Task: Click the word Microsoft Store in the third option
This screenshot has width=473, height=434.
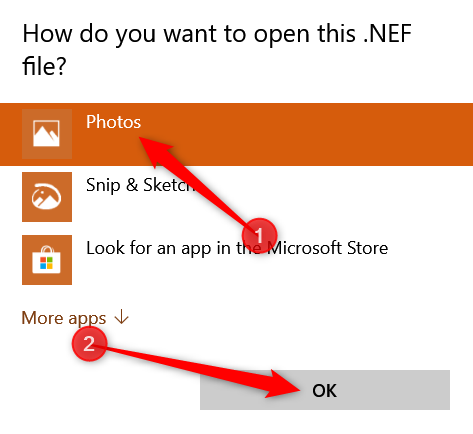Action: (328, 248)
